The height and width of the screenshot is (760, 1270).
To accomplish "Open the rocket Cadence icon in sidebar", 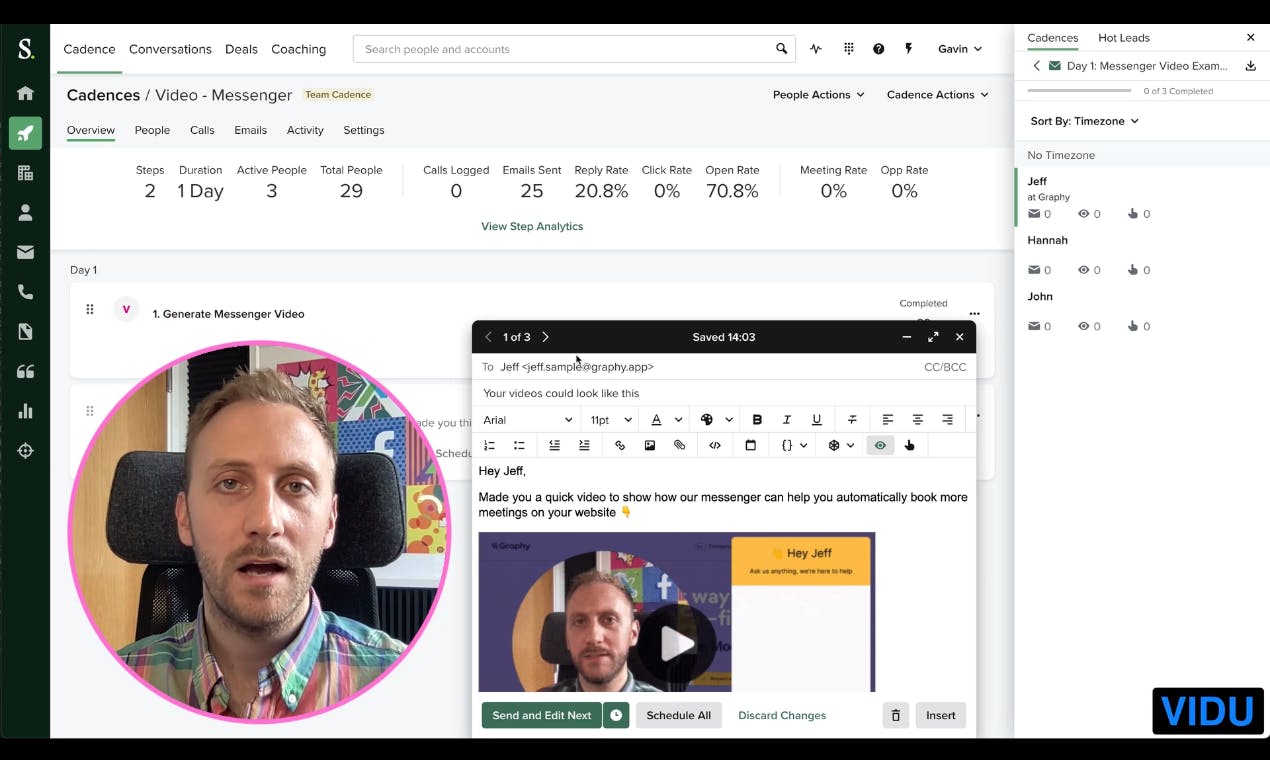I will click(x=25, y=133).
